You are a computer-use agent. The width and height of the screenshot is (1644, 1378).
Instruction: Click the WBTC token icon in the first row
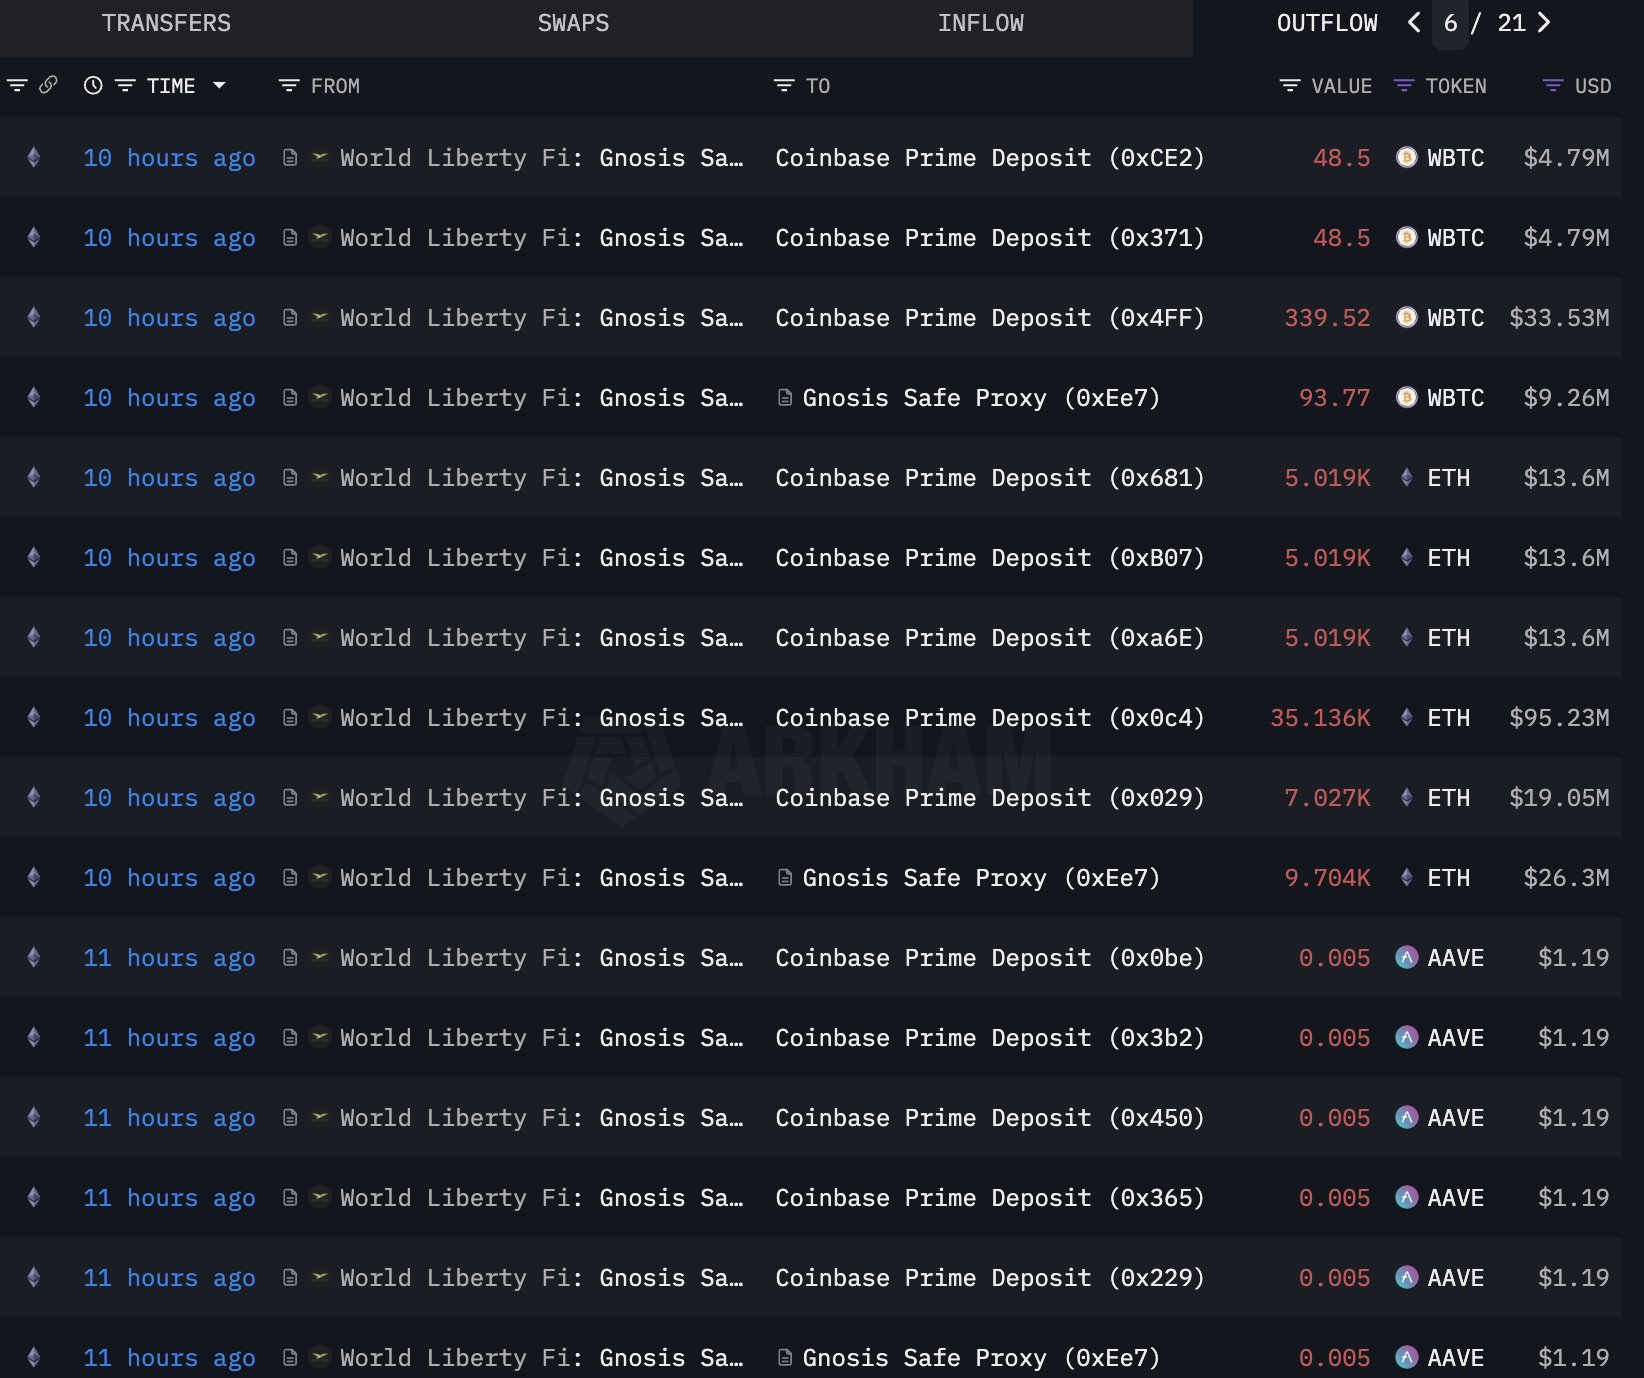tap(1407, 158)
